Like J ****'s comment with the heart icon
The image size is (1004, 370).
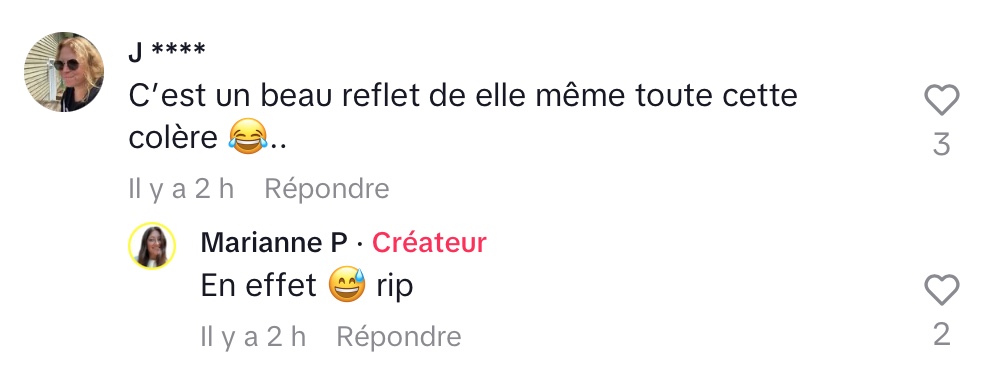[941, 101]
